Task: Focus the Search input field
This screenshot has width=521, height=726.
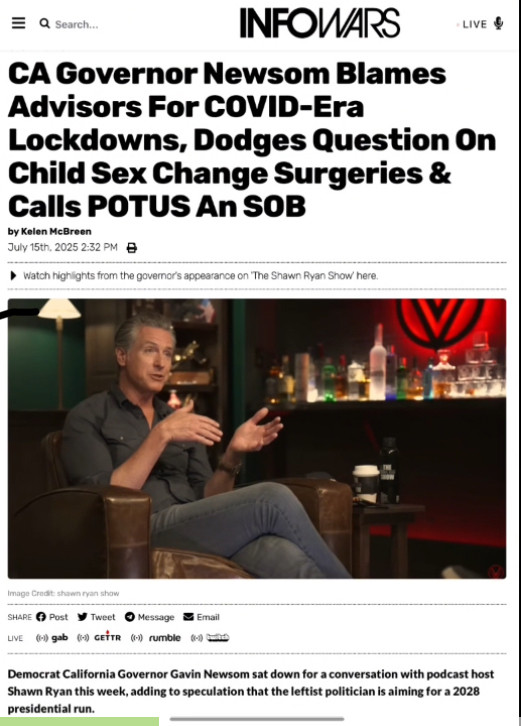Action: coord(76,24)
